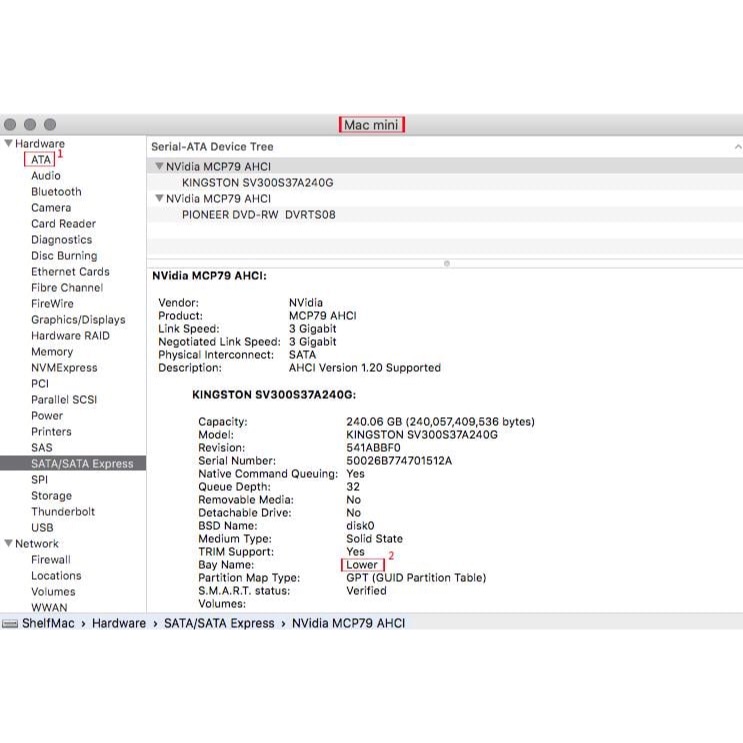This screenshot has height=743, width=743.
Task: Click the Medium Type value Solid State
Action: tap(374, 539)
